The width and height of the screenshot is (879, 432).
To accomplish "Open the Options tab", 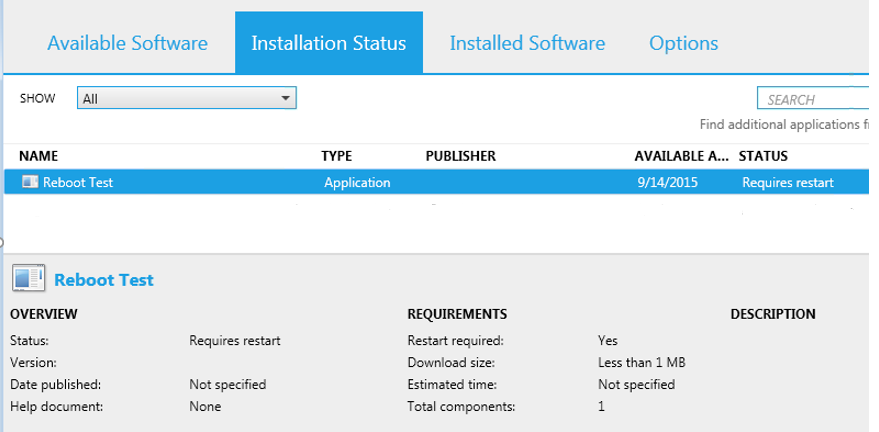I will click(x=683, y=43).
